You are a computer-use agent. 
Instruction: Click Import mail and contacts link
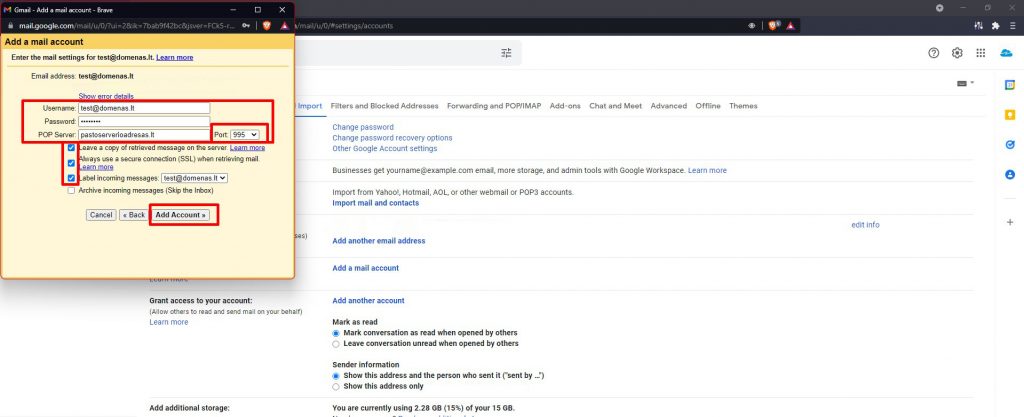[376, 203]
